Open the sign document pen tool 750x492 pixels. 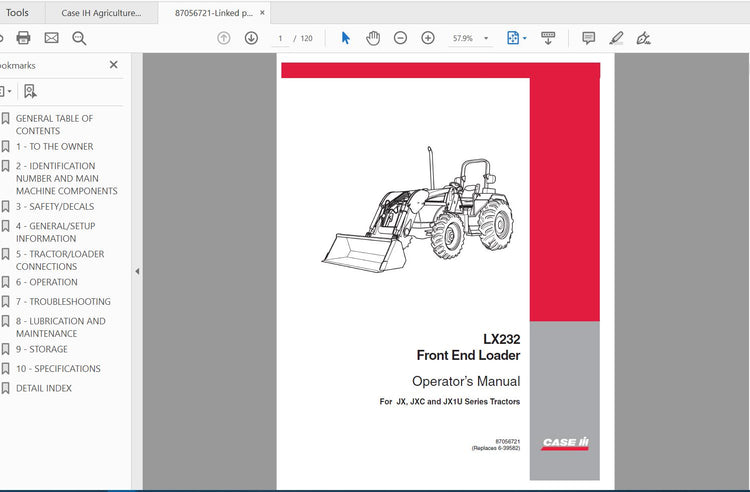click(643, 38)
